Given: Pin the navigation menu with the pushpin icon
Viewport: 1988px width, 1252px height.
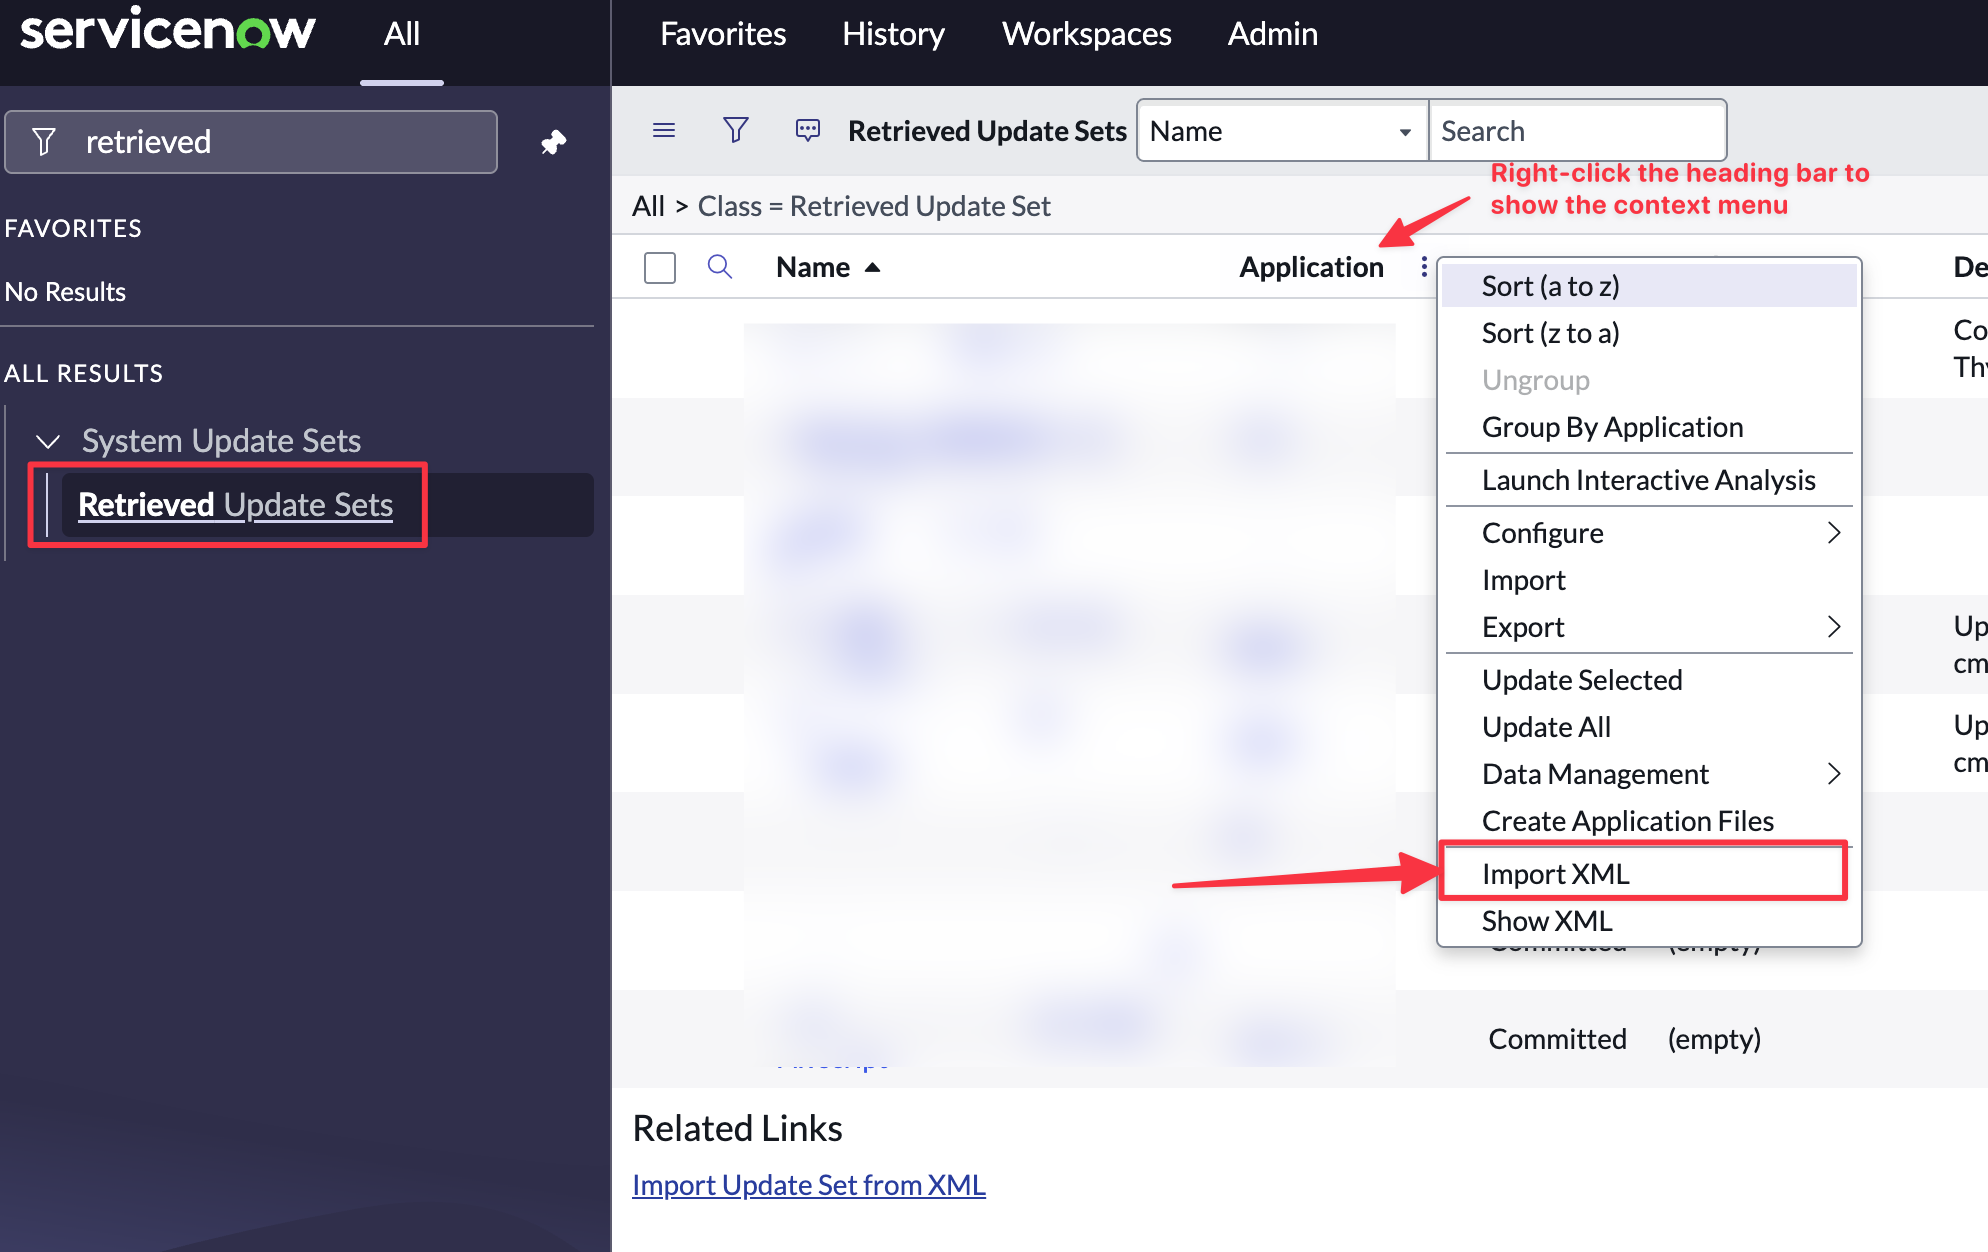Looking at the screenshot, I should click(553, 142).
